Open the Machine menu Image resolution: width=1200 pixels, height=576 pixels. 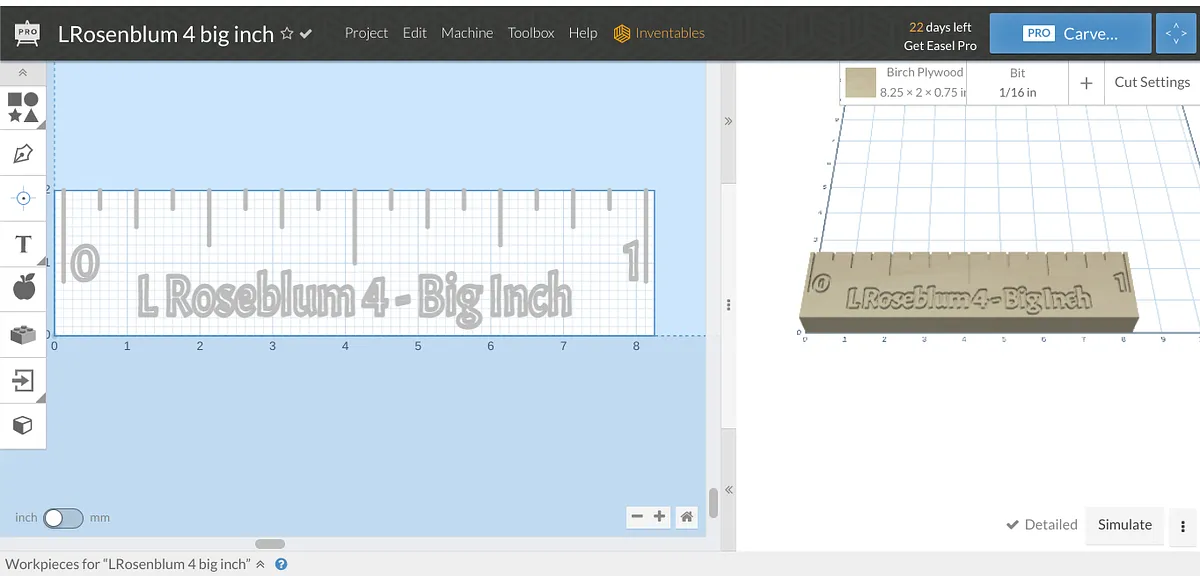[x=467, y=33]
